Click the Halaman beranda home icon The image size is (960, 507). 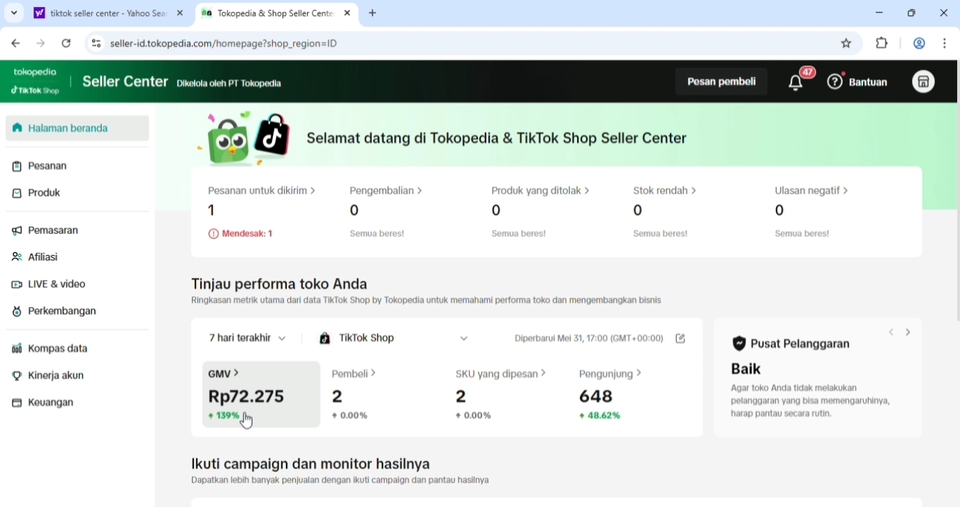pos(17,128)
